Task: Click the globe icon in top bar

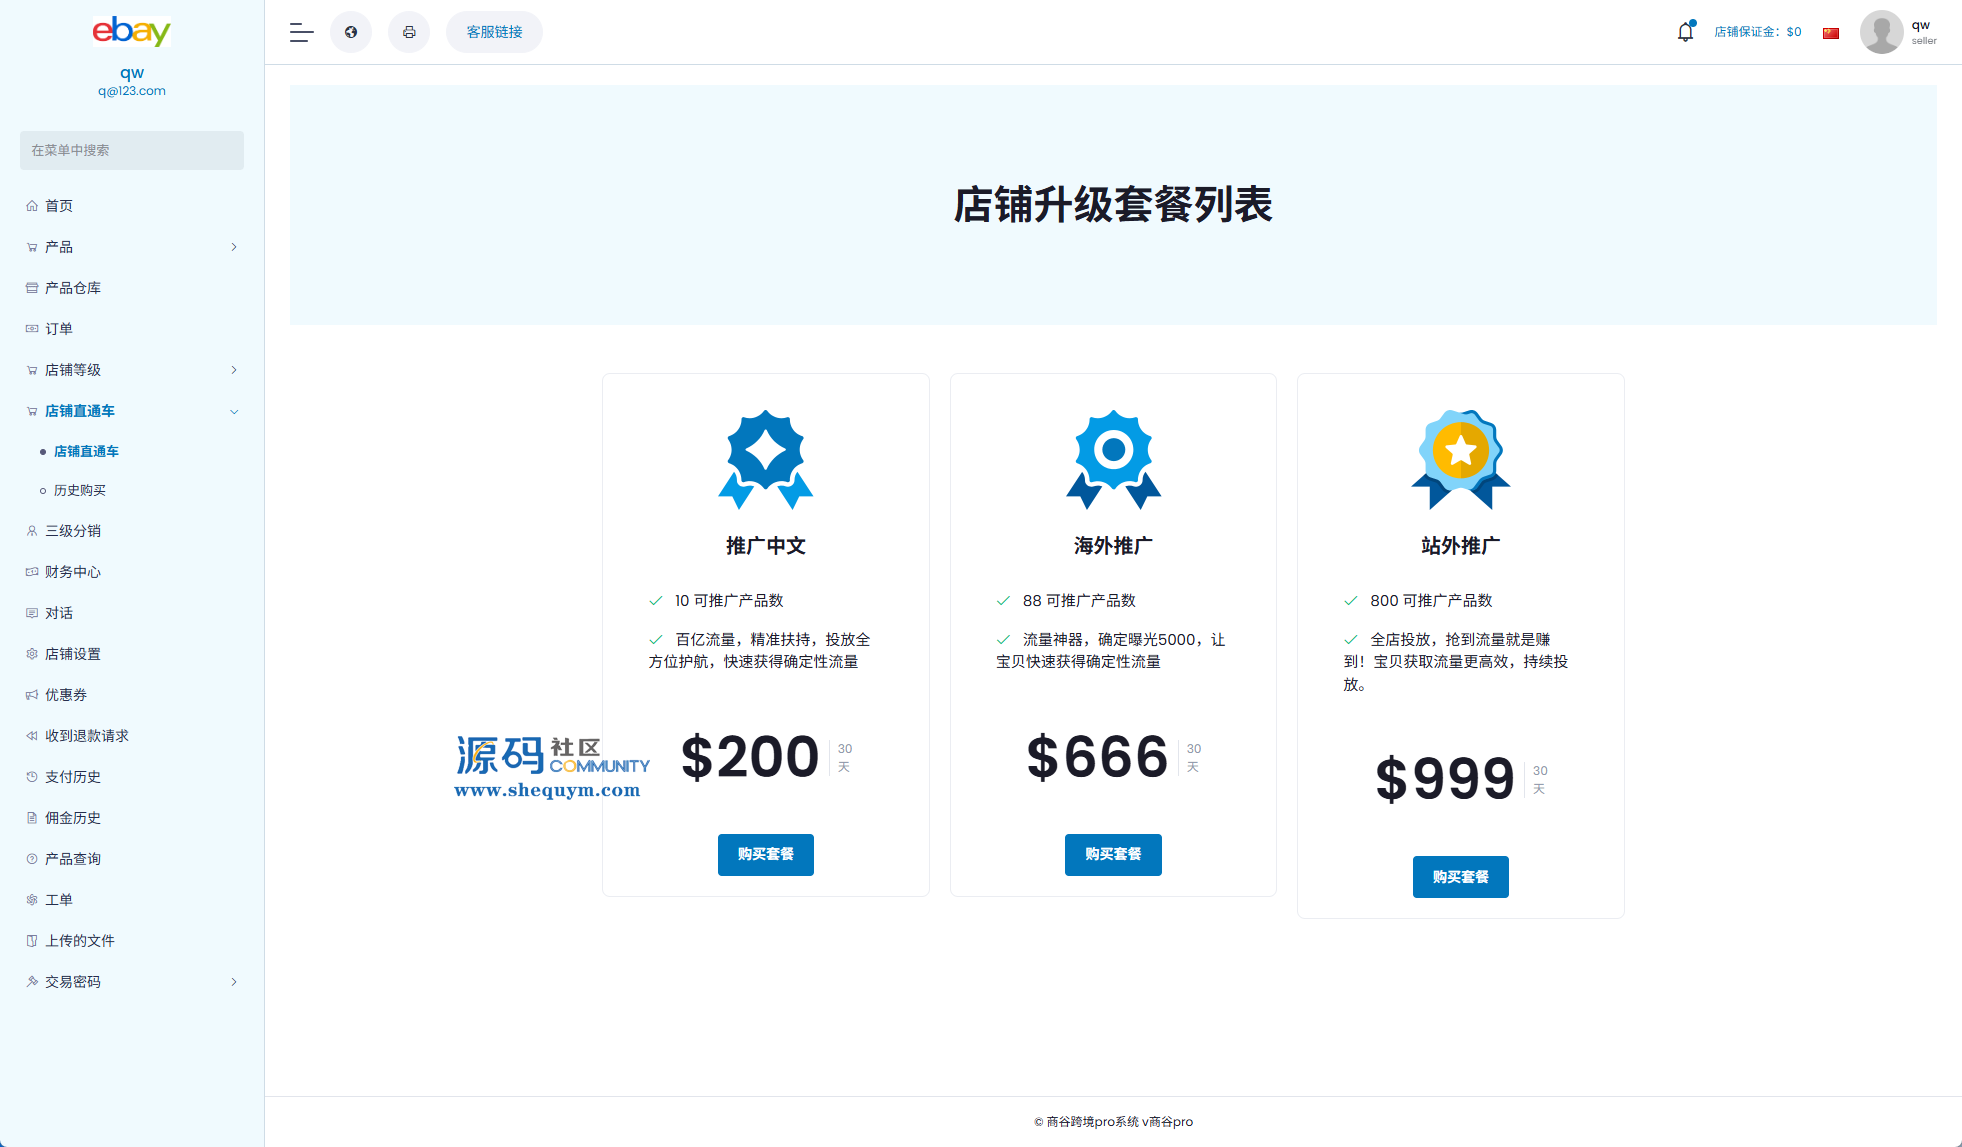Action: click(x=351, y=32)
